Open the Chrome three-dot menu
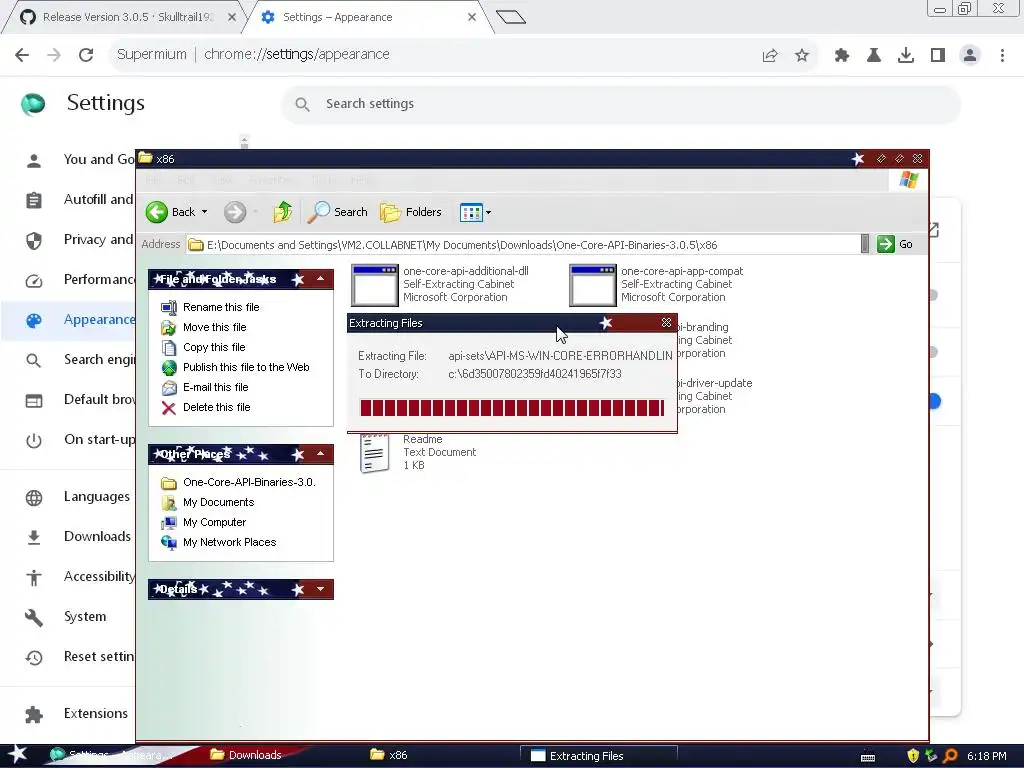1024x768 pixels. click(x=1002, y=56)
